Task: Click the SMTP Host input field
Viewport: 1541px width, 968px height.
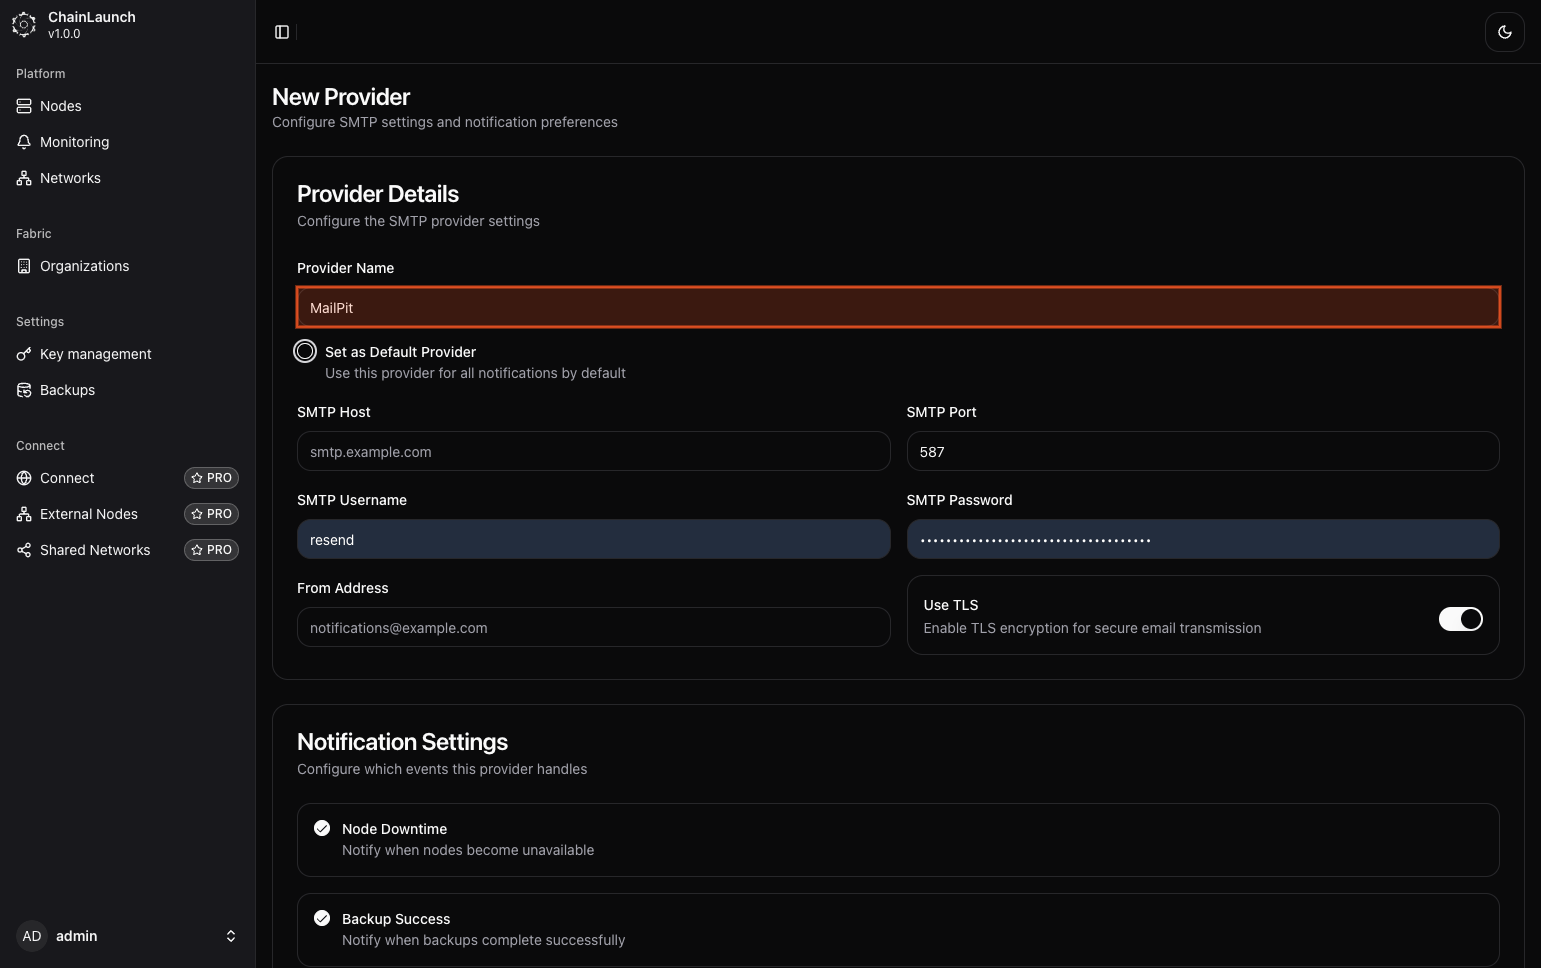Action: pos(593,451)
